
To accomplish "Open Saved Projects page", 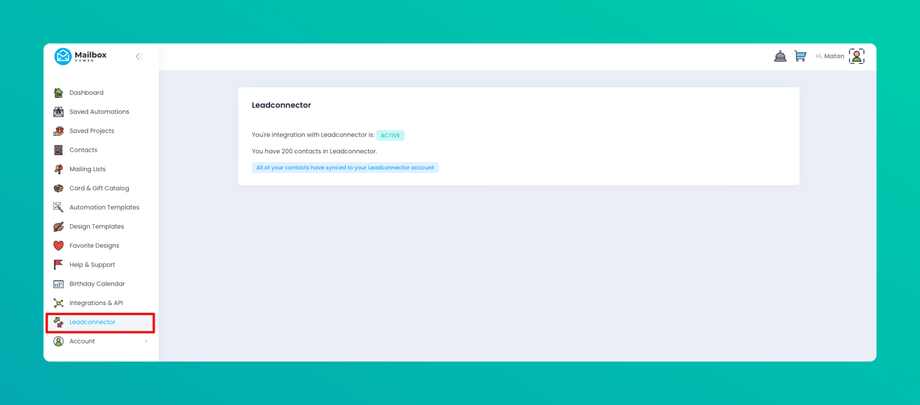I will pyautogui.click(x=92, y=131).
